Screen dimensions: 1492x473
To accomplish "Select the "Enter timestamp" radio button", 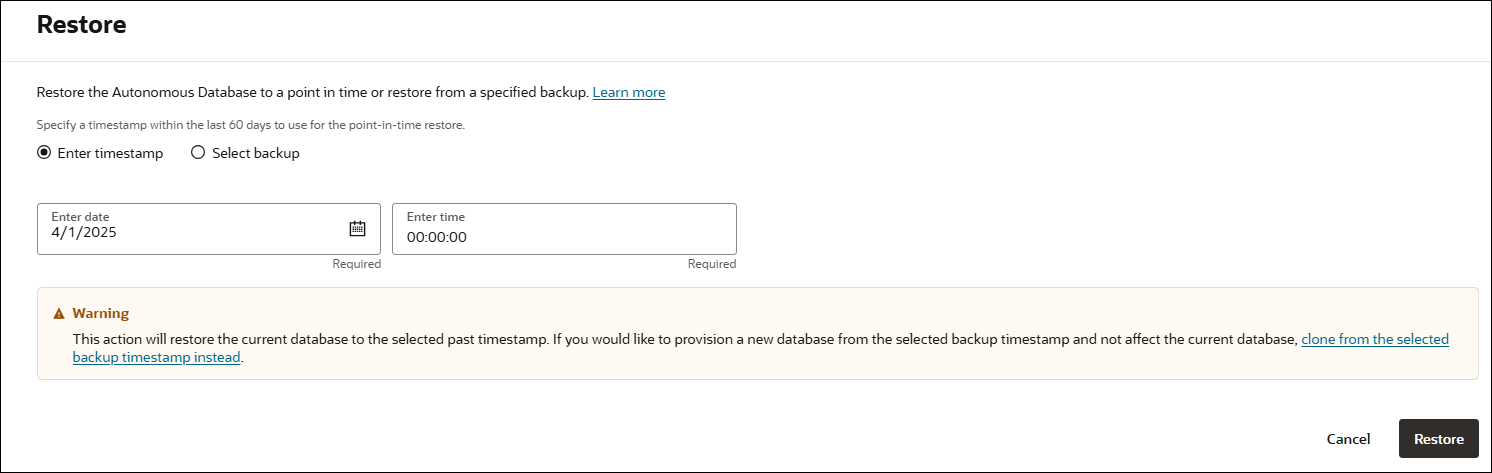I will coord(43,153).
